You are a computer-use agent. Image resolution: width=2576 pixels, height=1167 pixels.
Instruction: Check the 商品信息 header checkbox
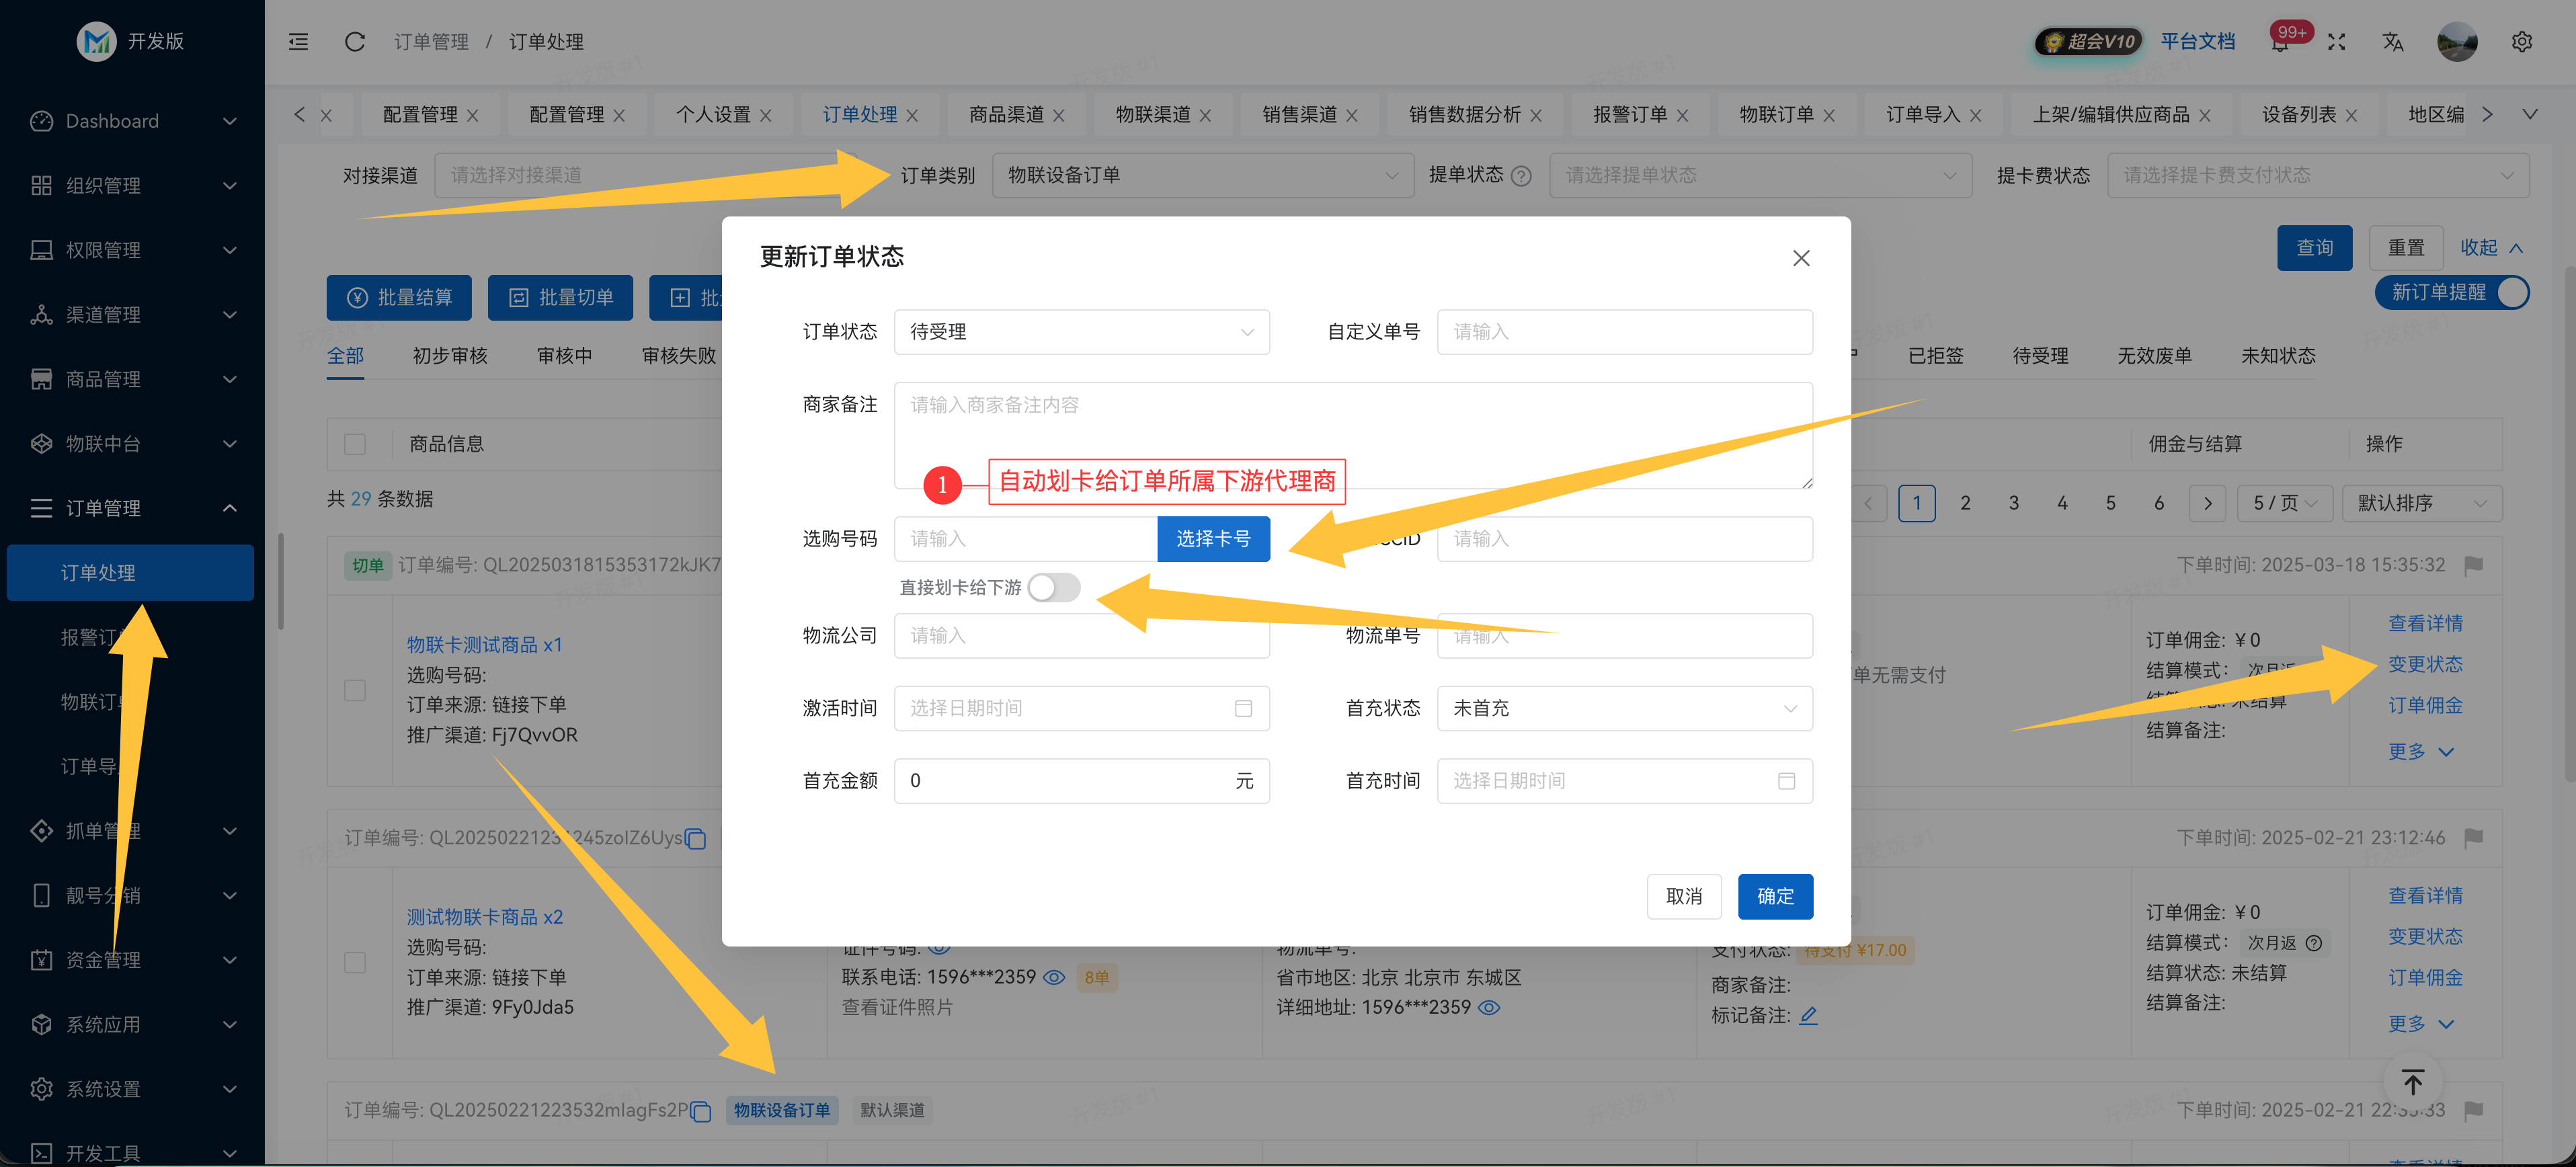(355, 443)
